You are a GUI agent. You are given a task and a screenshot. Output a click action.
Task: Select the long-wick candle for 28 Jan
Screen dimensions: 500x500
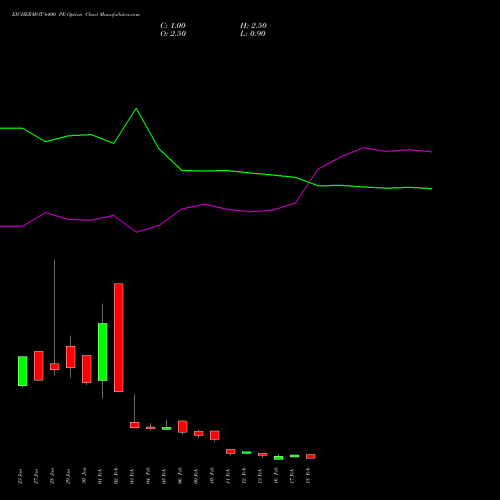55,366
